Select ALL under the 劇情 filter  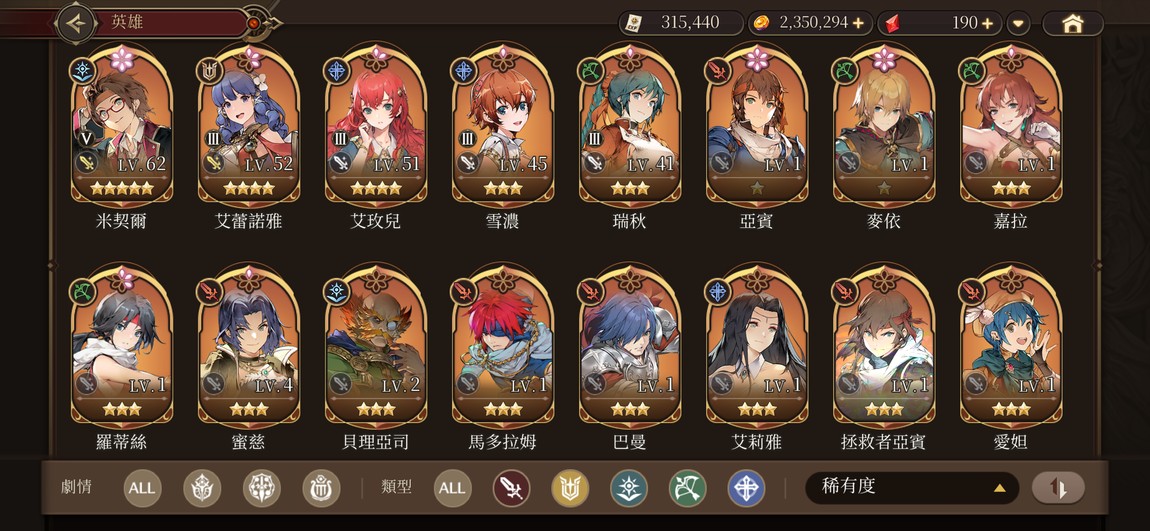(x=142, y=488)
